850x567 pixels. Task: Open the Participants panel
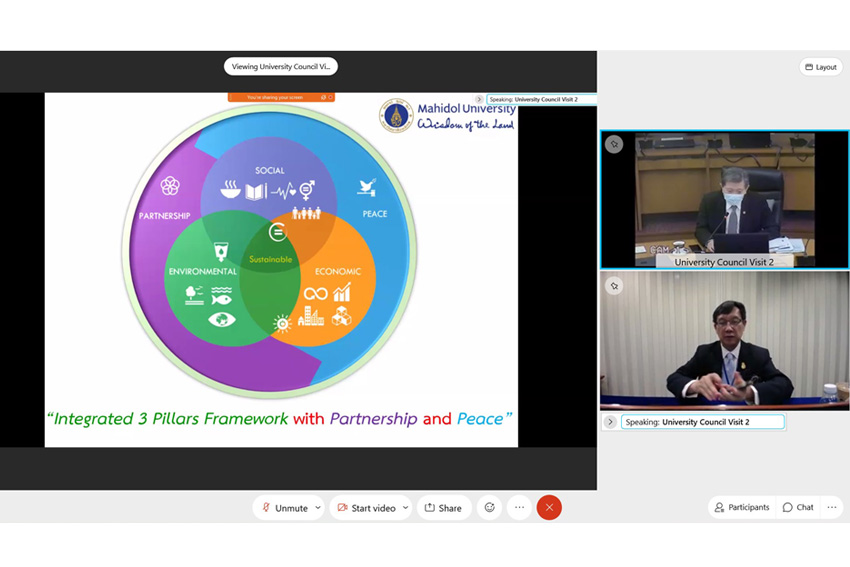742,508
